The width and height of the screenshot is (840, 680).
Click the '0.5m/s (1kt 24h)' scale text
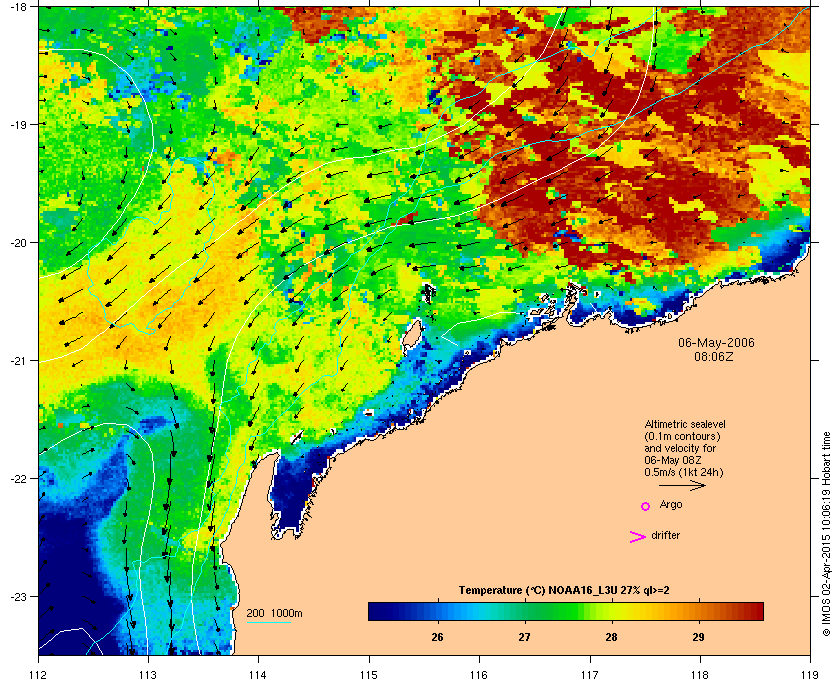[x=684, y=473]
